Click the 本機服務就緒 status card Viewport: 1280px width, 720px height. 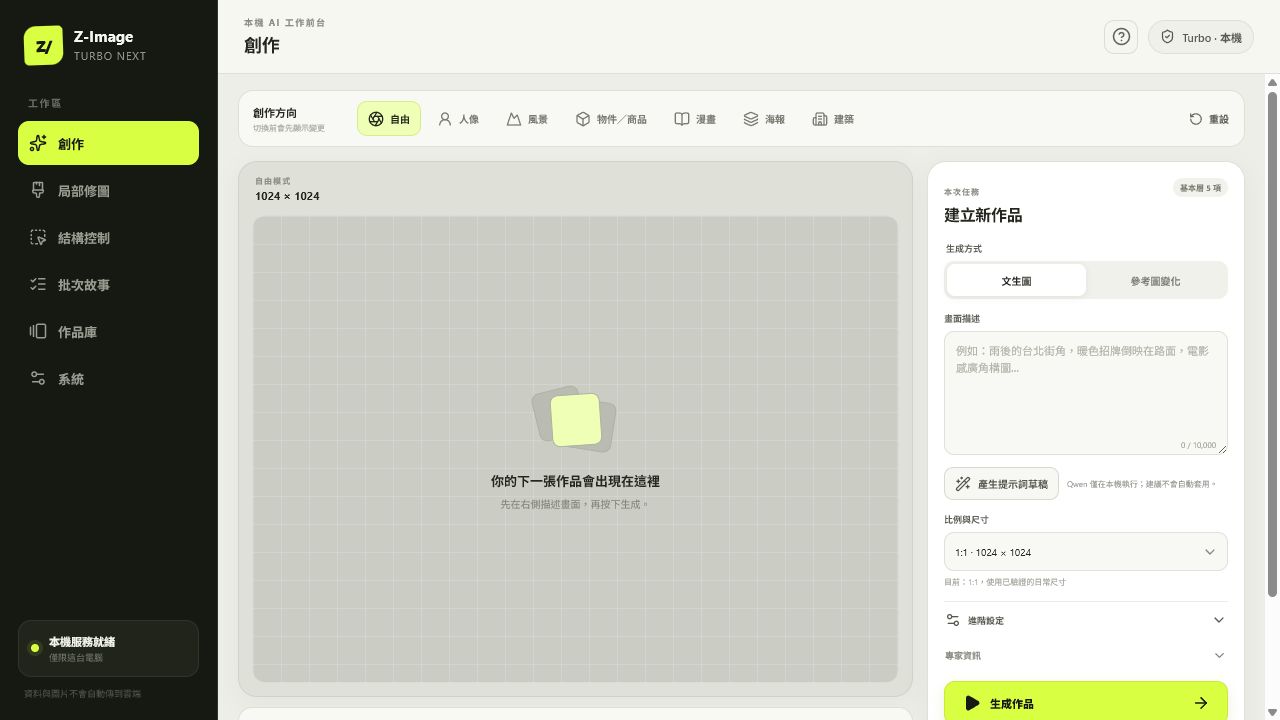point(108,649)
